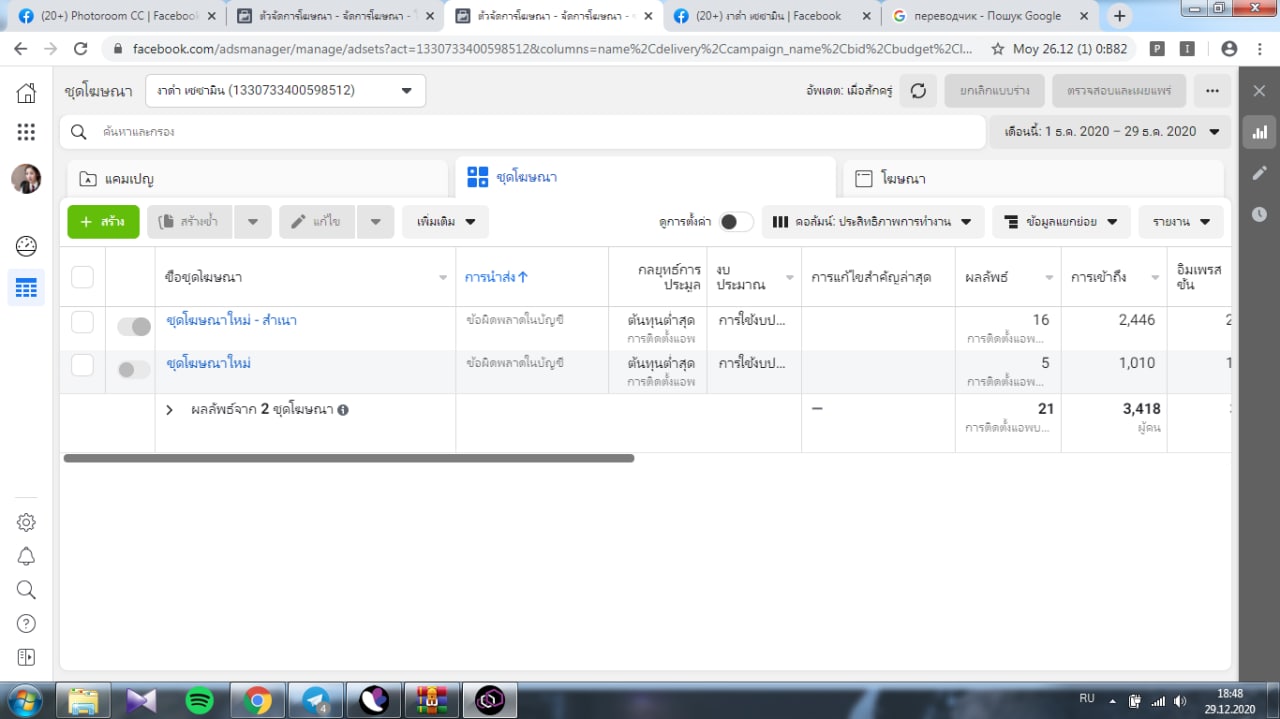Tick the checkbox of the second ad set row
Viewport: 1280px width, 719px height.
point(82,365)
